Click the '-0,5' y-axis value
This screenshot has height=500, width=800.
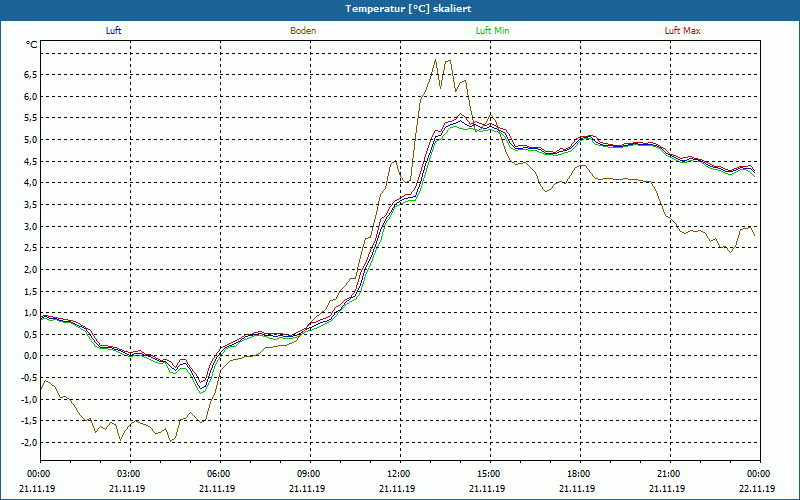pyautogui.click(x=29, y=378)
